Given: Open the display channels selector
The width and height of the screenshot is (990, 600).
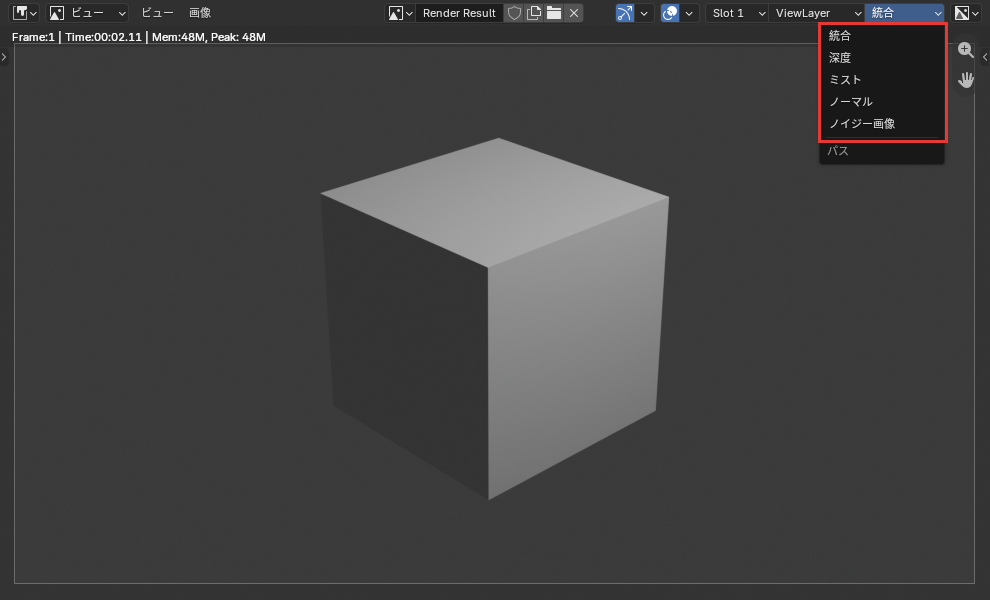Looking at the screenshot, I should (x=966, y=13).
